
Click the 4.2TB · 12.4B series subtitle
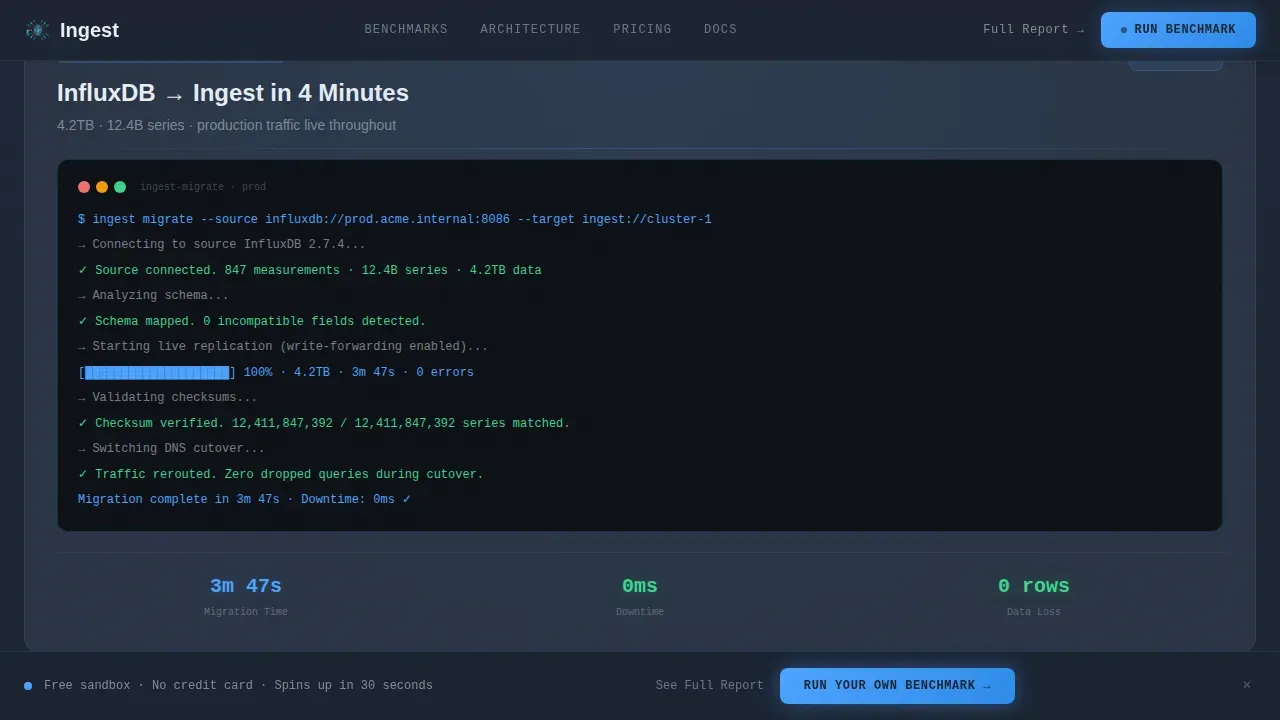[x=226, y=125]
